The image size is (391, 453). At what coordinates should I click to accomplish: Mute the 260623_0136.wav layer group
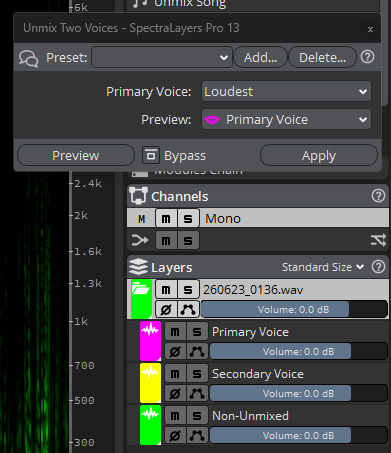[x=166, y=290]
